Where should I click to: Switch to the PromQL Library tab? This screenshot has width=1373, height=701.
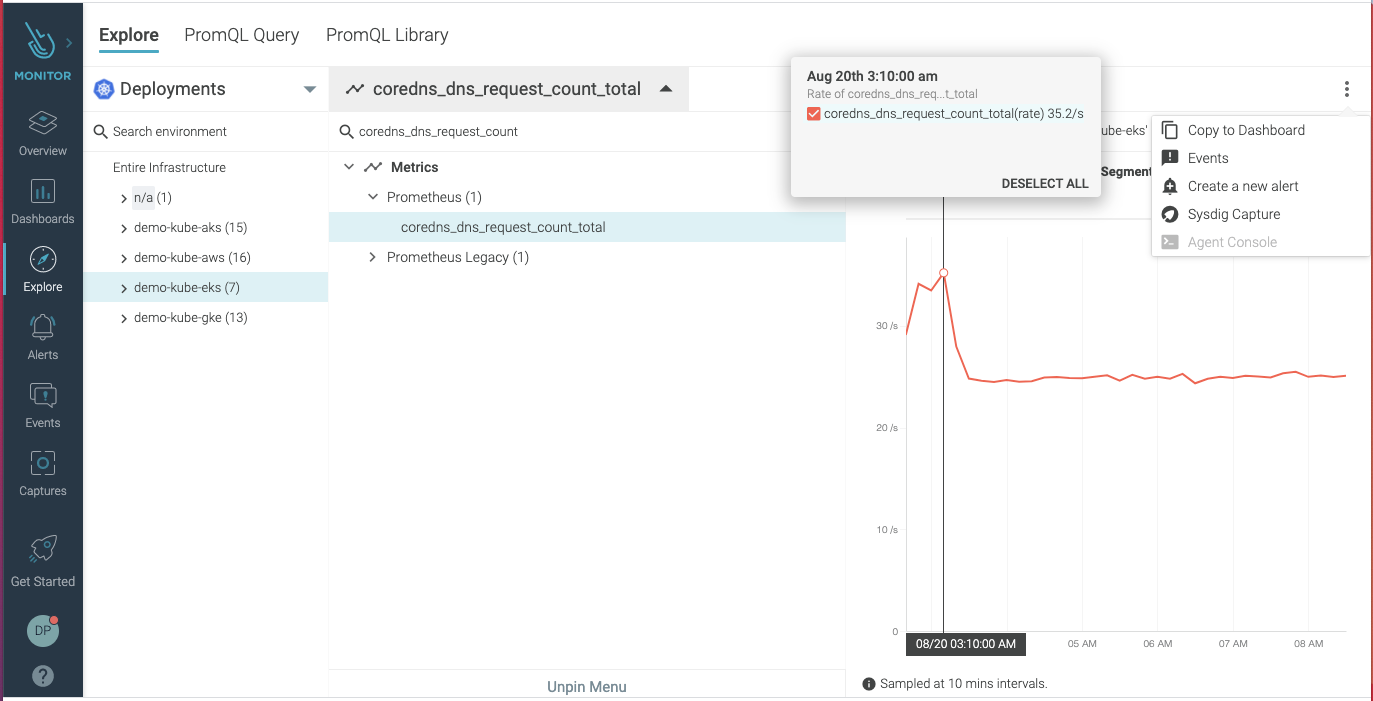coord(387,35)
